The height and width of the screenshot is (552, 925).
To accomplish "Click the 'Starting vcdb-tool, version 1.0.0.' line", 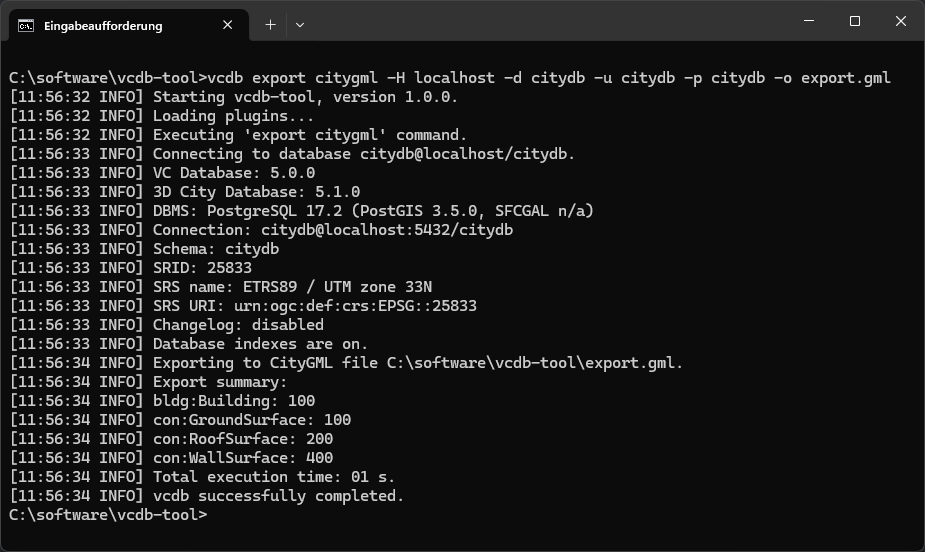I will [x=305, y=97].
